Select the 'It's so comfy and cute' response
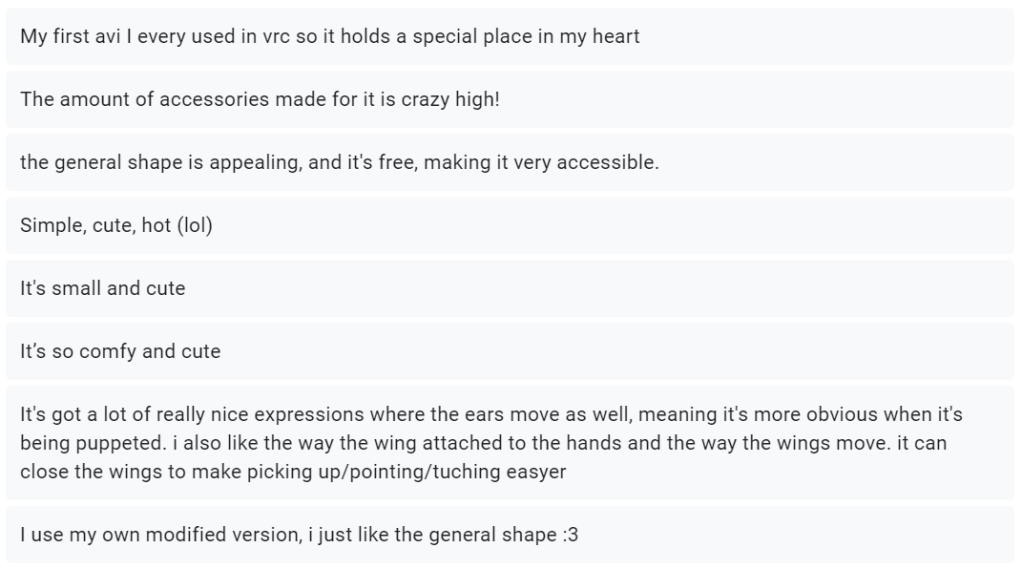 pyautogui.click(x=510, y=351)
